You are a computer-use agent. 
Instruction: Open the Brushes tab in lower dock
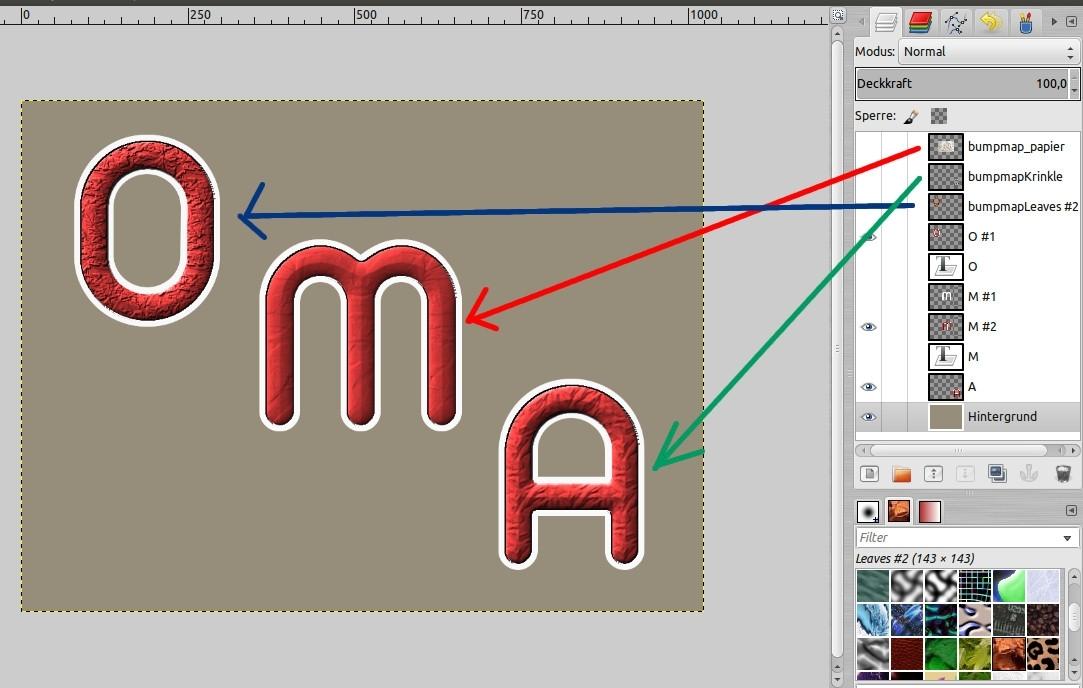(x=868, y=512)
